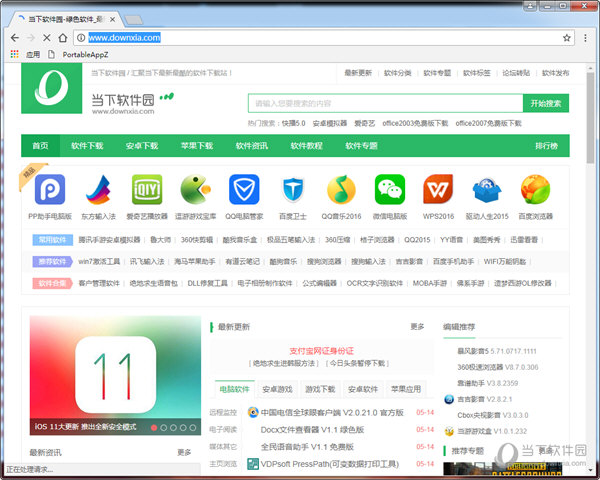The width and height of the screenshot is (600, 480).
Task: Open the 百度浏览器 icon
Action: 535,189
